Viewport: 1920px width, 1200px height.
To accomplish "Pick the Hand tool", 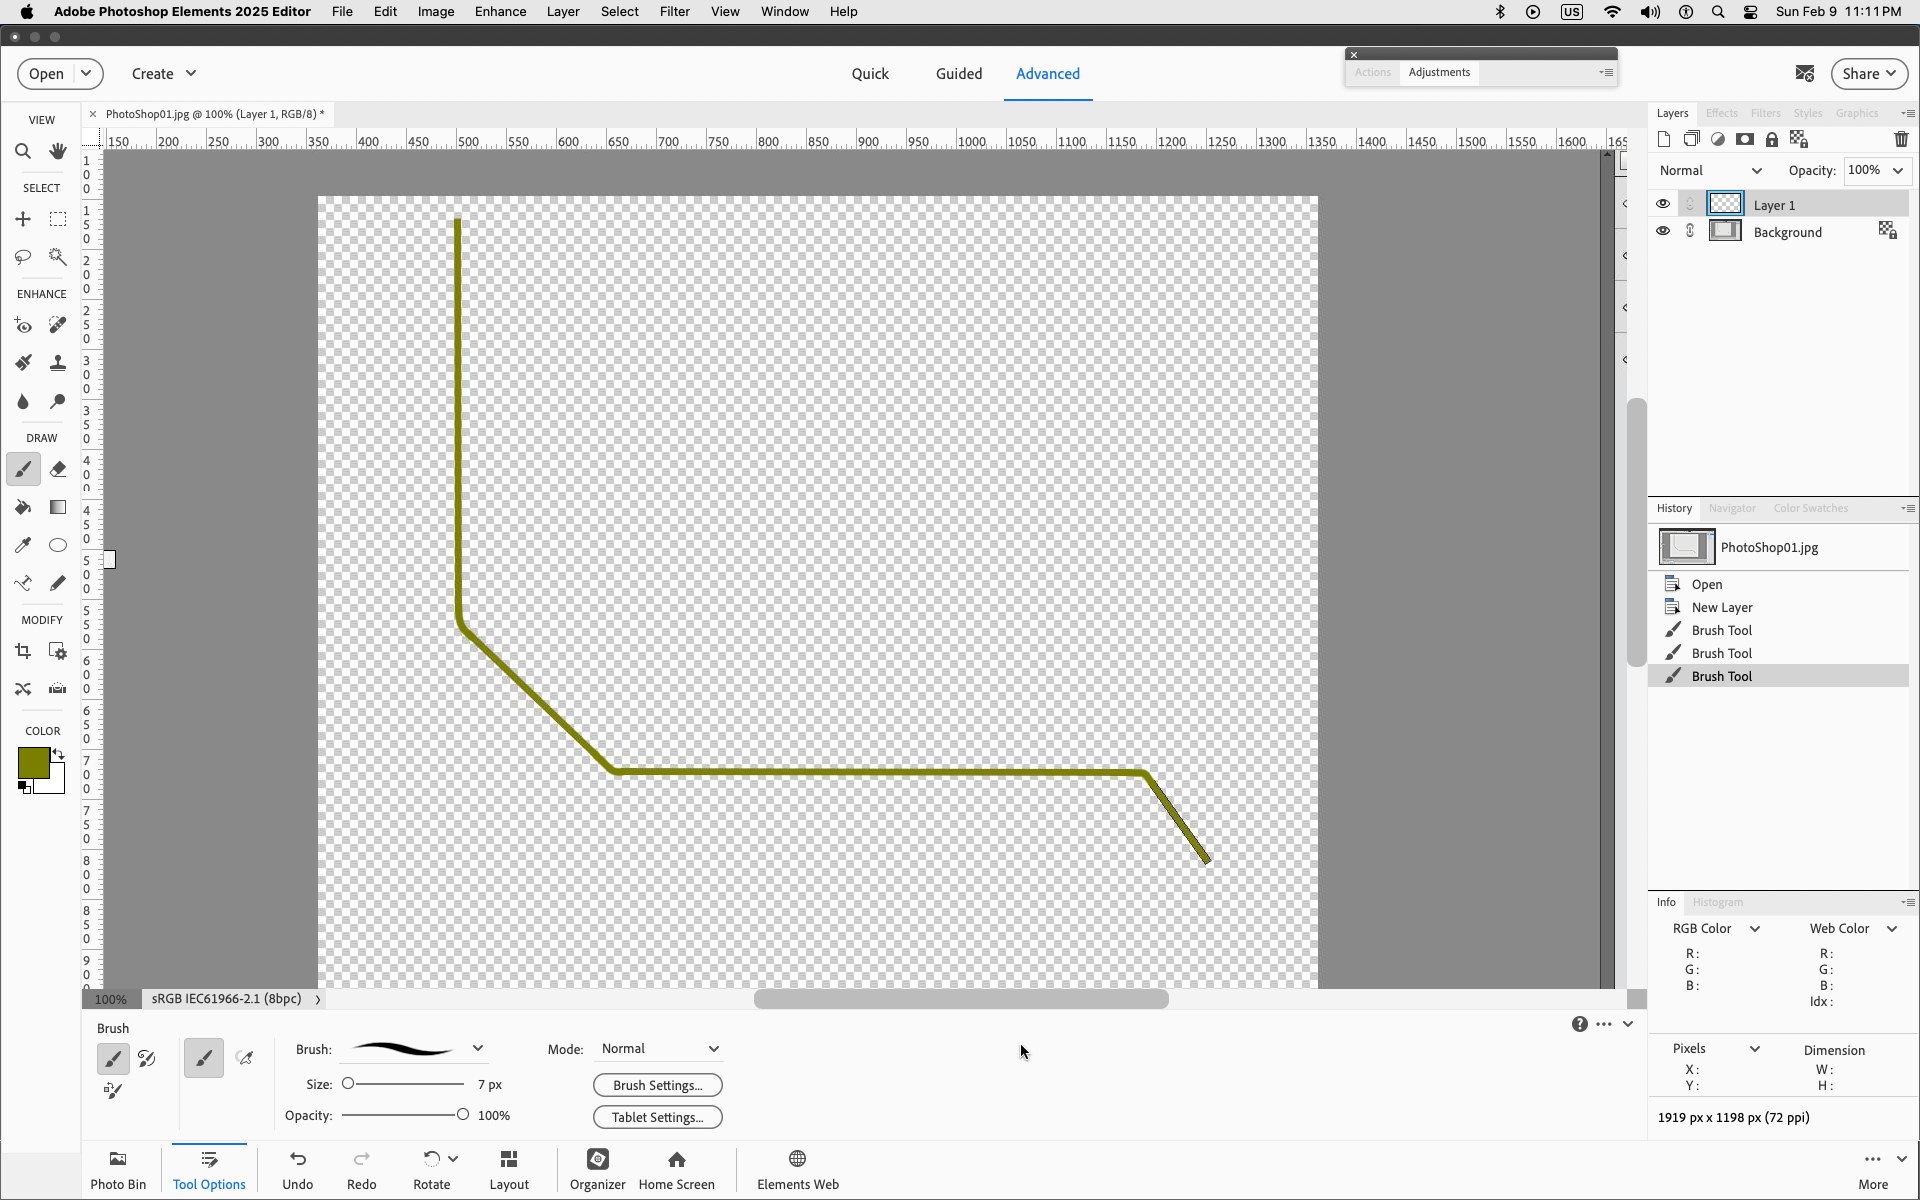I will click(58, 151).
